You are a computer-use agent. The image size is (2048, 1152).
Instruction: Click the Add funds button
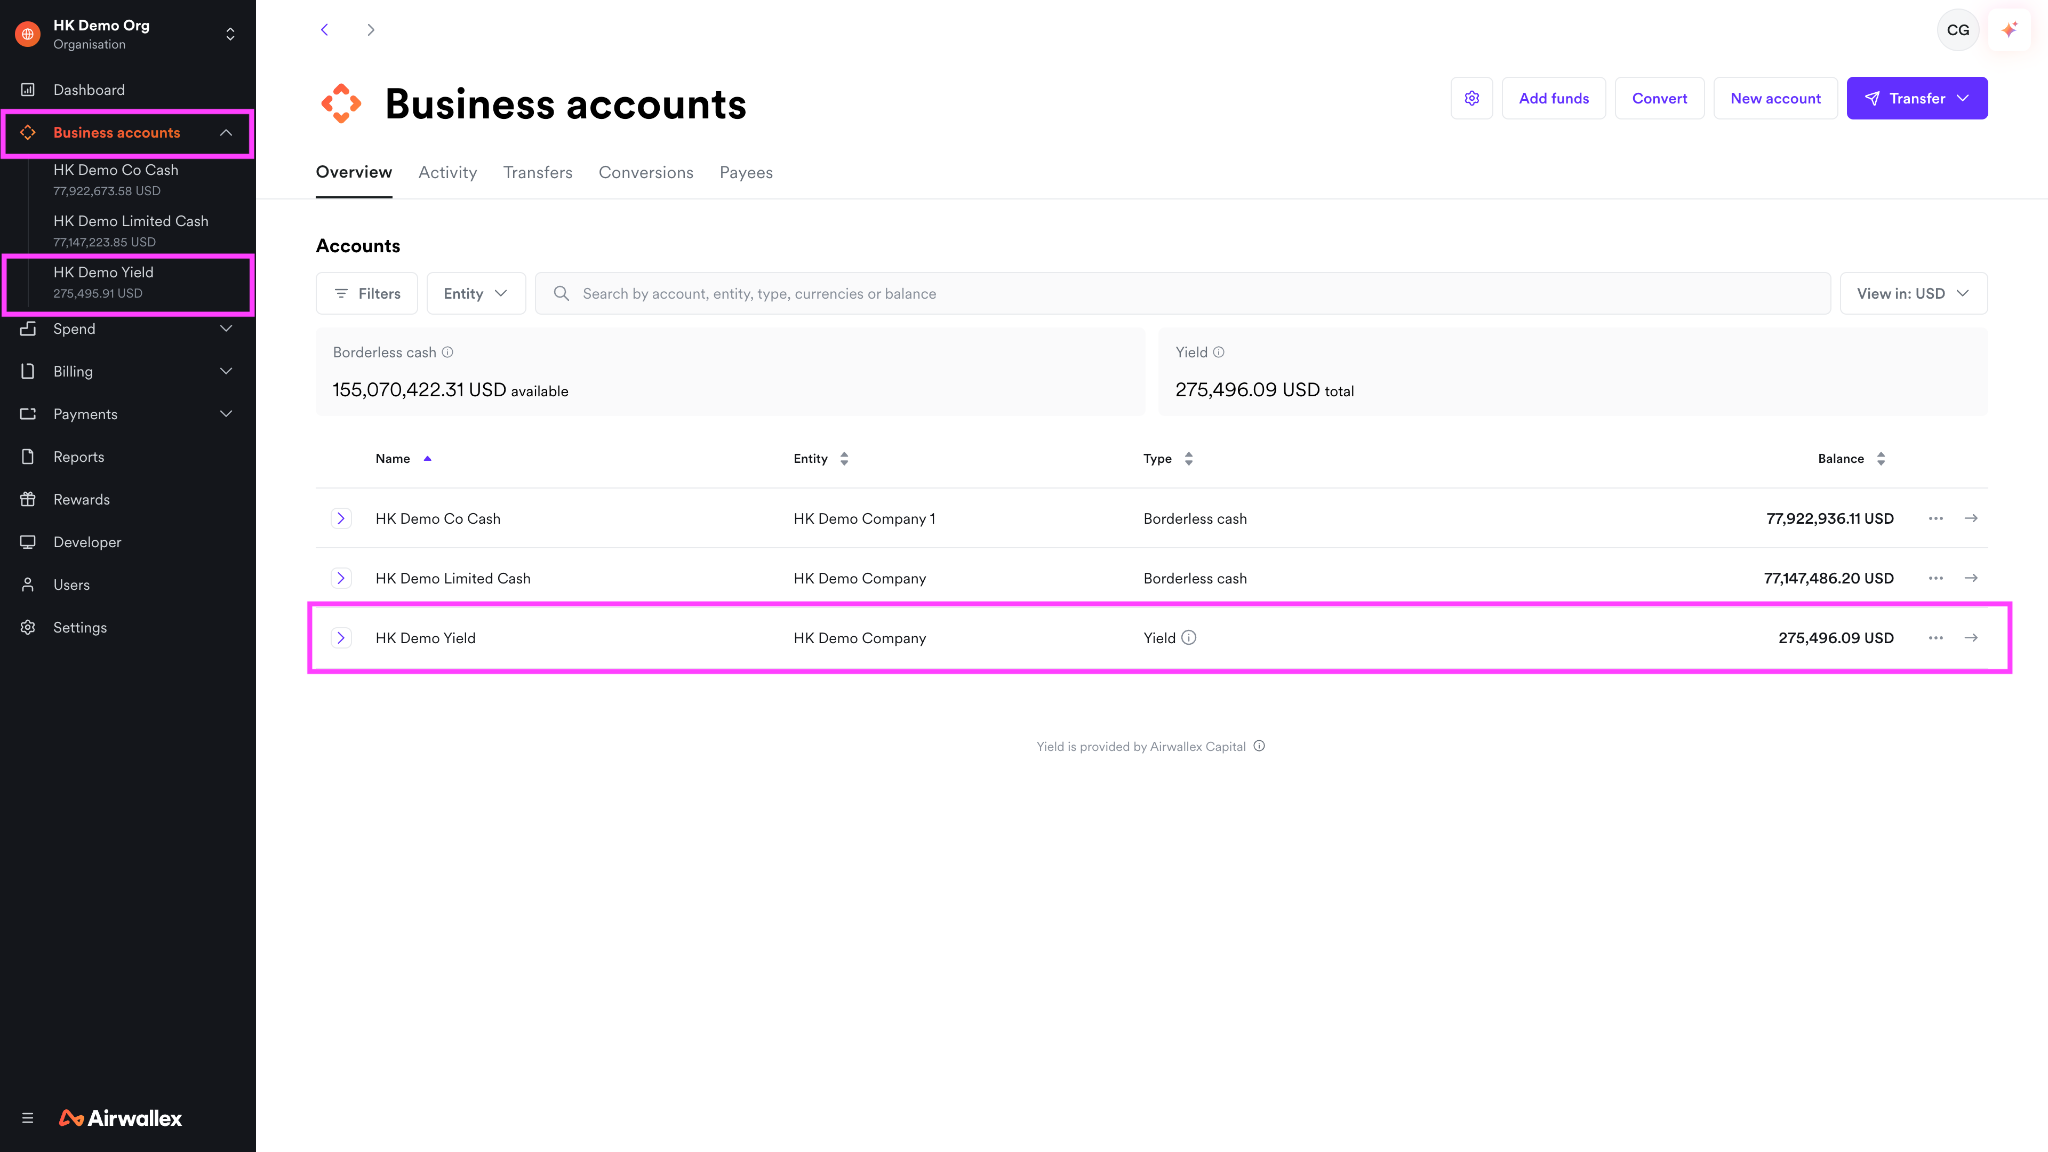coord(1554,98)
